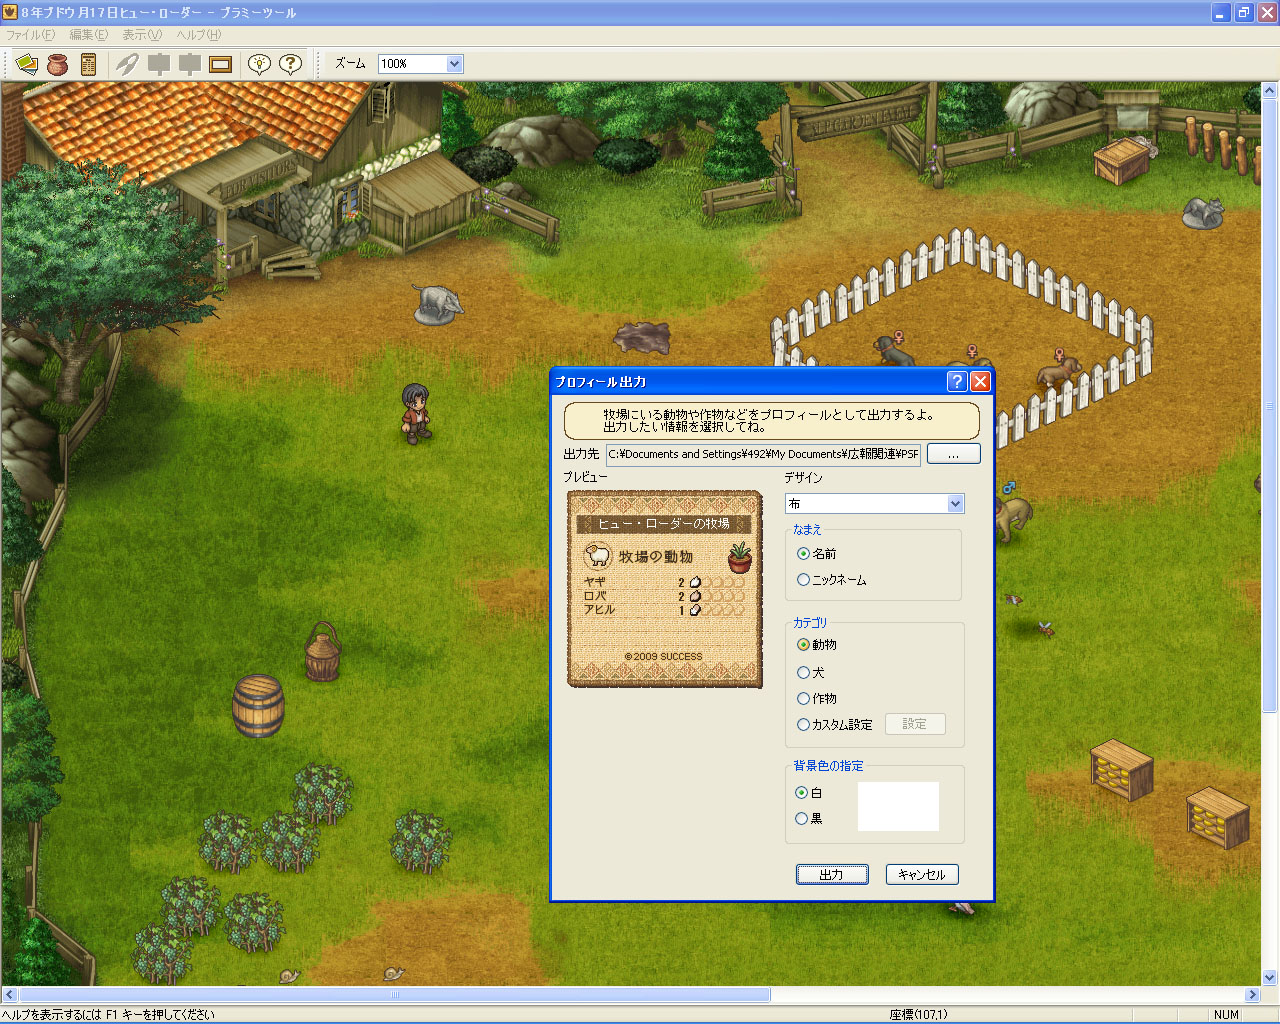Open the ズーム 100% dropdown
Screen dimensions: 1280x1024
(x=454, y=64)
